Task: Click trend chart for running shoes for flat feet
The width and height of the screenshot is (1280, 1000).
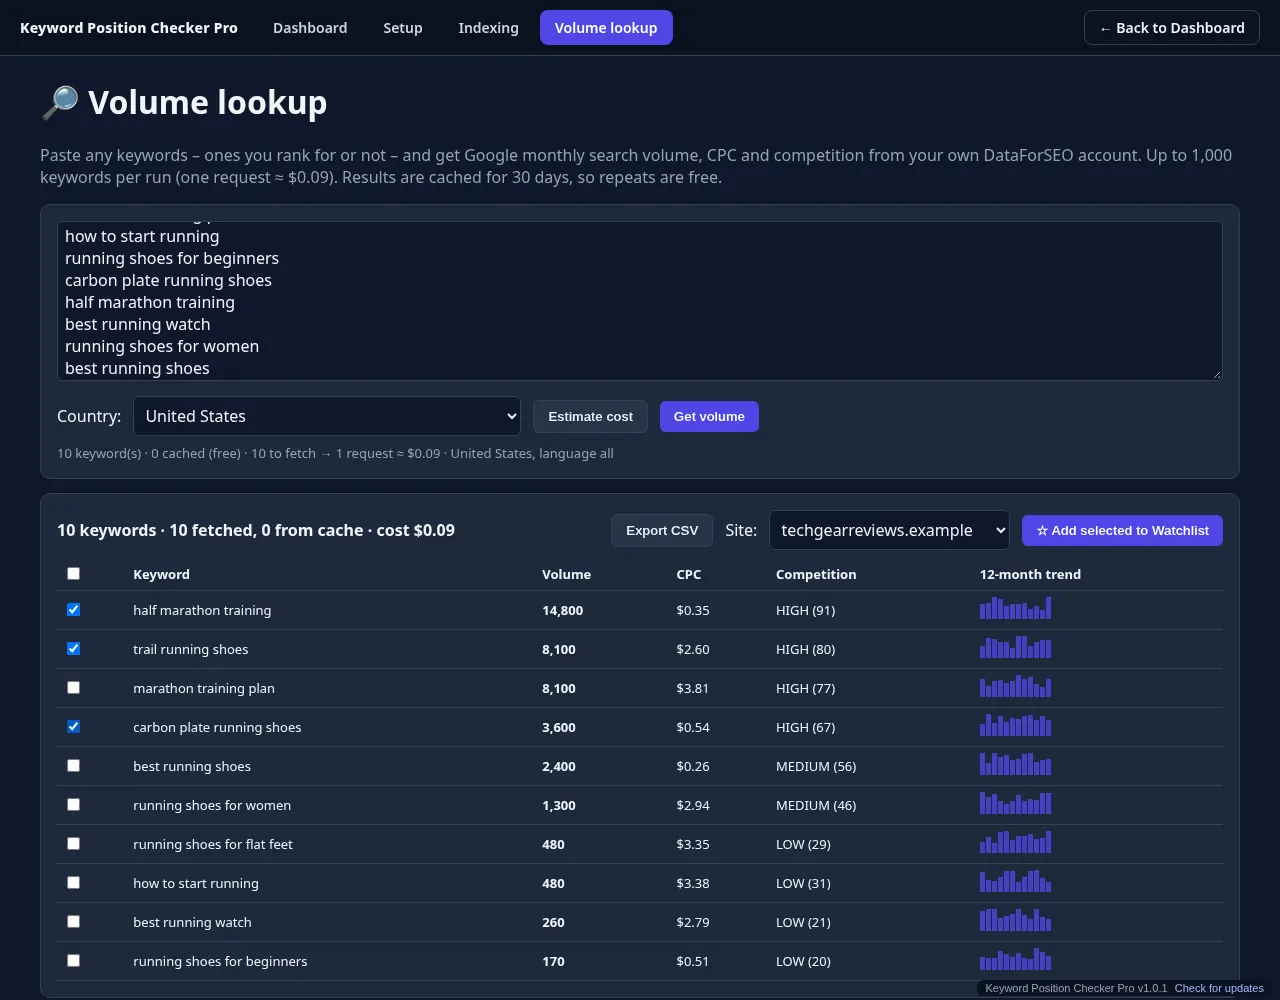Action: tap(1015, 842)
